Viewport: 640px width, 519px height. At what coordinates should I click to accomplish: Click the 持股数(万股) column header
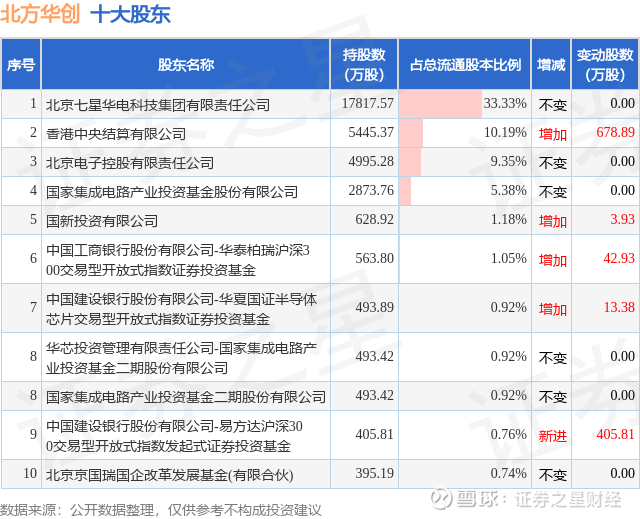(364, 64)
